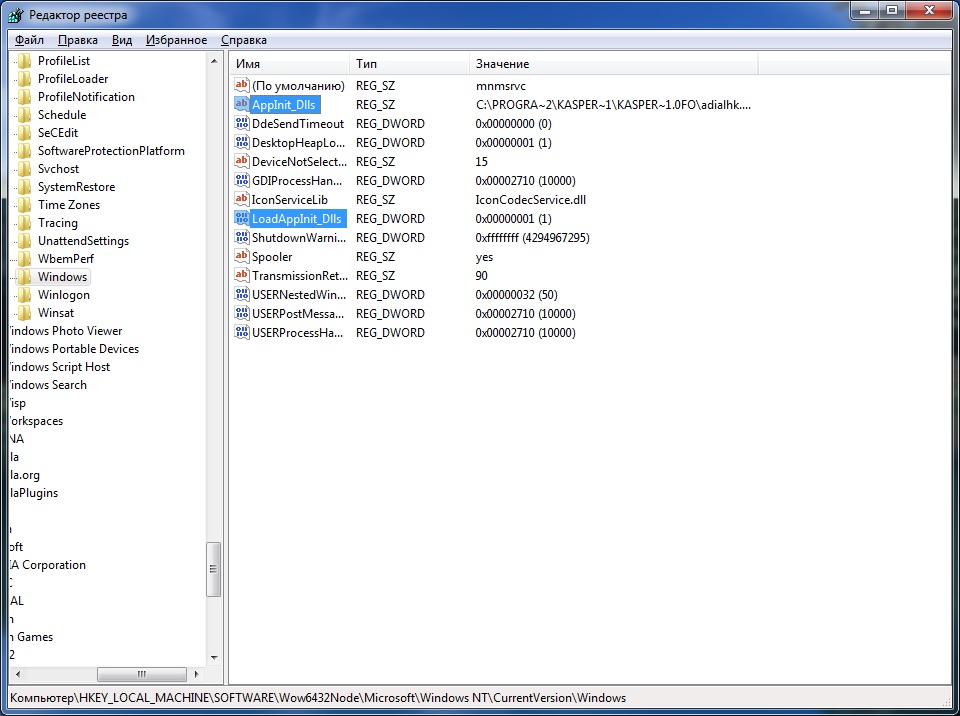Click the DWORD icon beside GDIProcessHan...
The height and width of the screenshot is (716, 960).
(242, 180)
